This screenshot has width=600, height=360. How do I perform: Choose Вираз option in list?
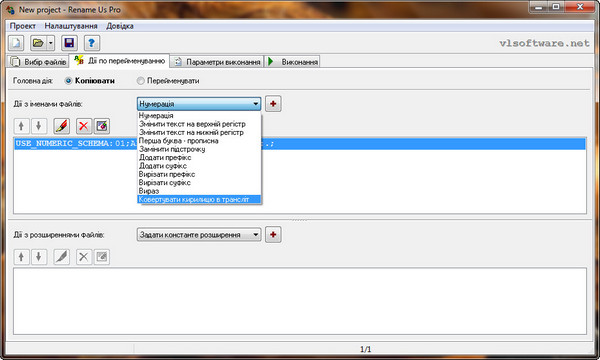[199, 191]
